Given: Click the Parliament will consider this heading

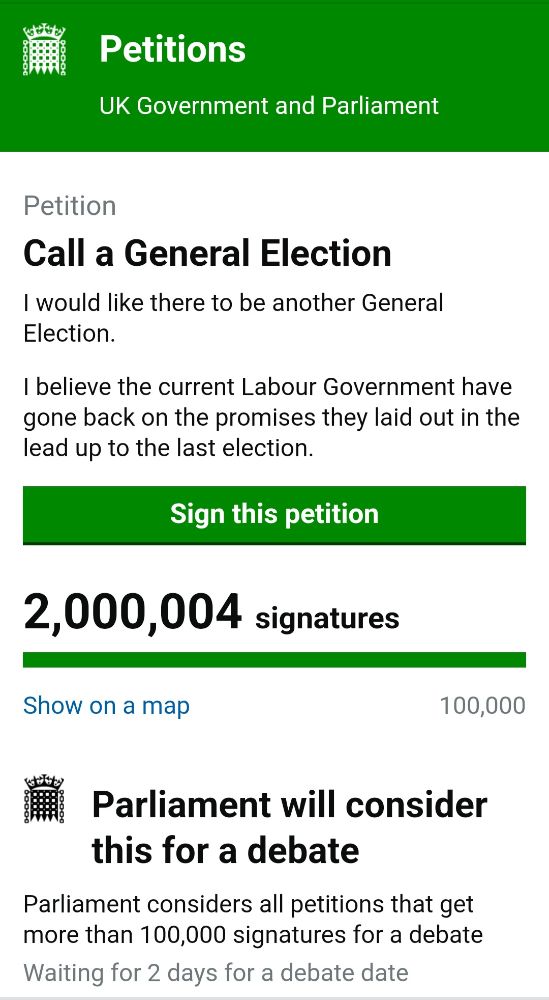Looking at the screenshot, I should [289, 827].
